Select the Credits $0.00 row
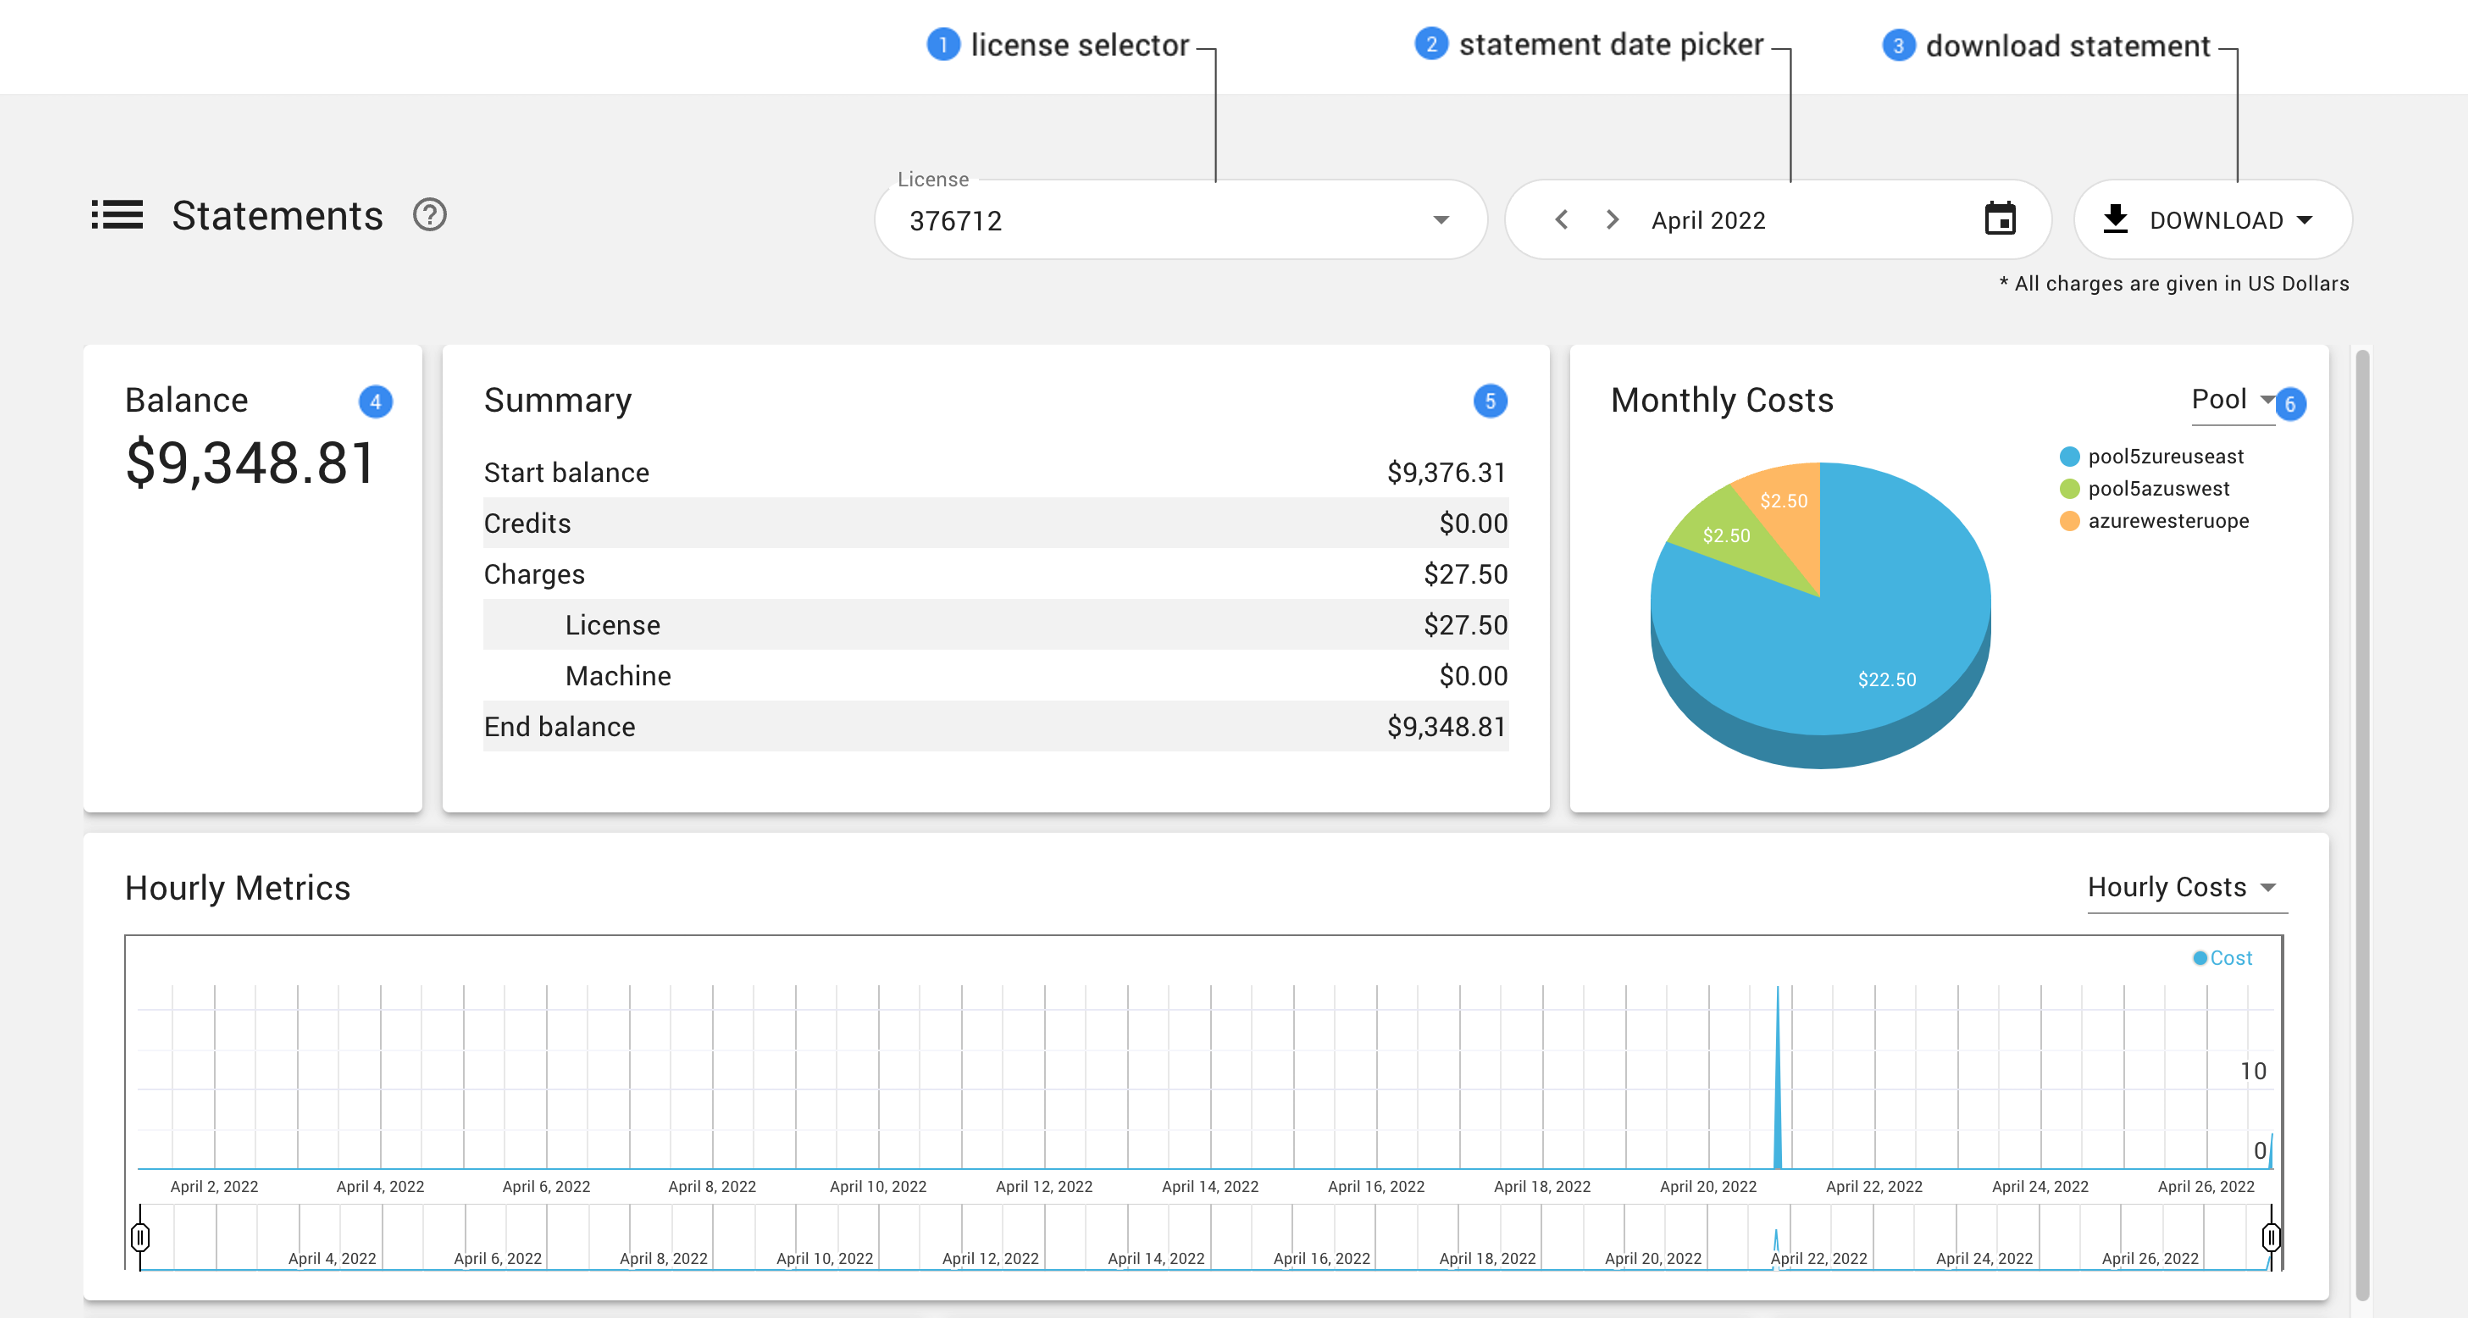 click(x=996, y=523)
